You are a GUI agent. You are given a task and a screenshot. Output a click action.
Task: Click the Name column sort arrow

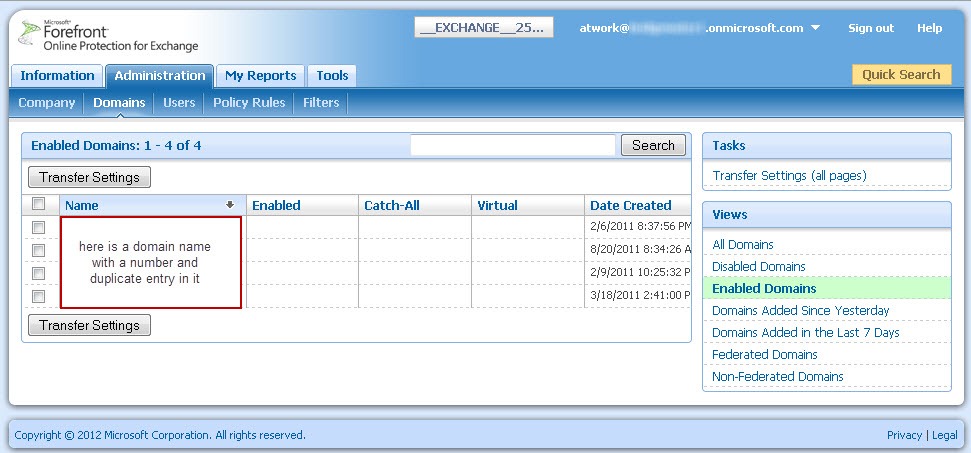(230, 205)
